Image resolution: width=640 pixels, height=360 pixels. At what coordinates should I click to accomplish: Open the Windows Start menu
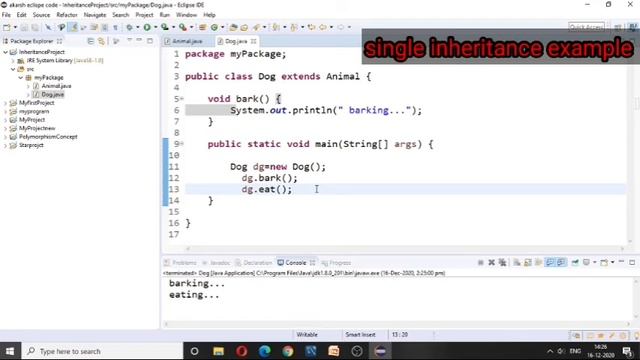click(x=10, y=351)
